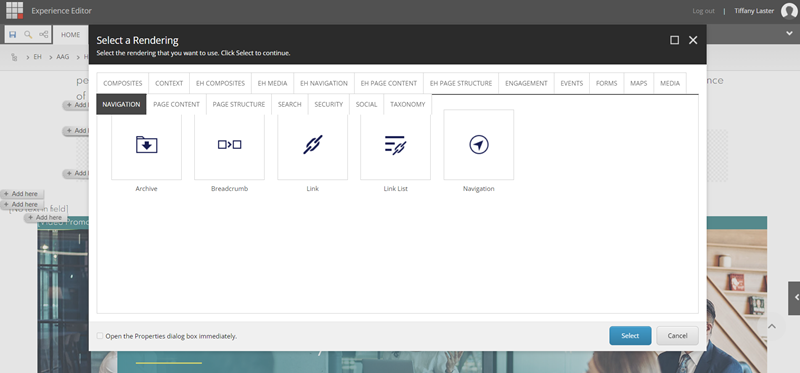
Task: Click the Log out link
Action: [x=704, y=11]
